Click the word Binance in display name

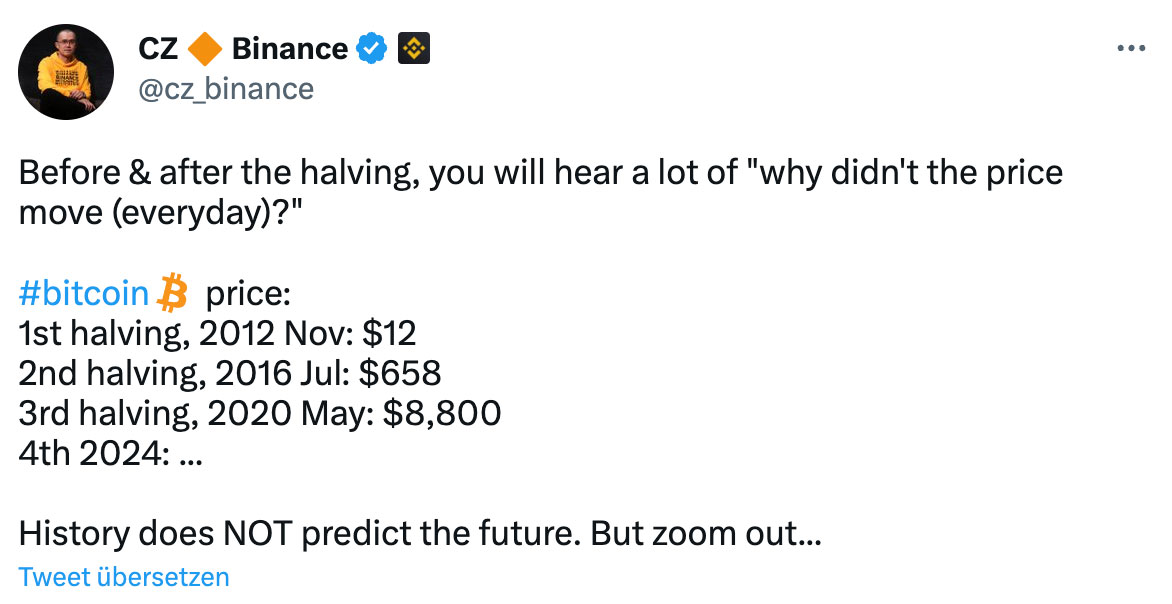tap(290, 49)
